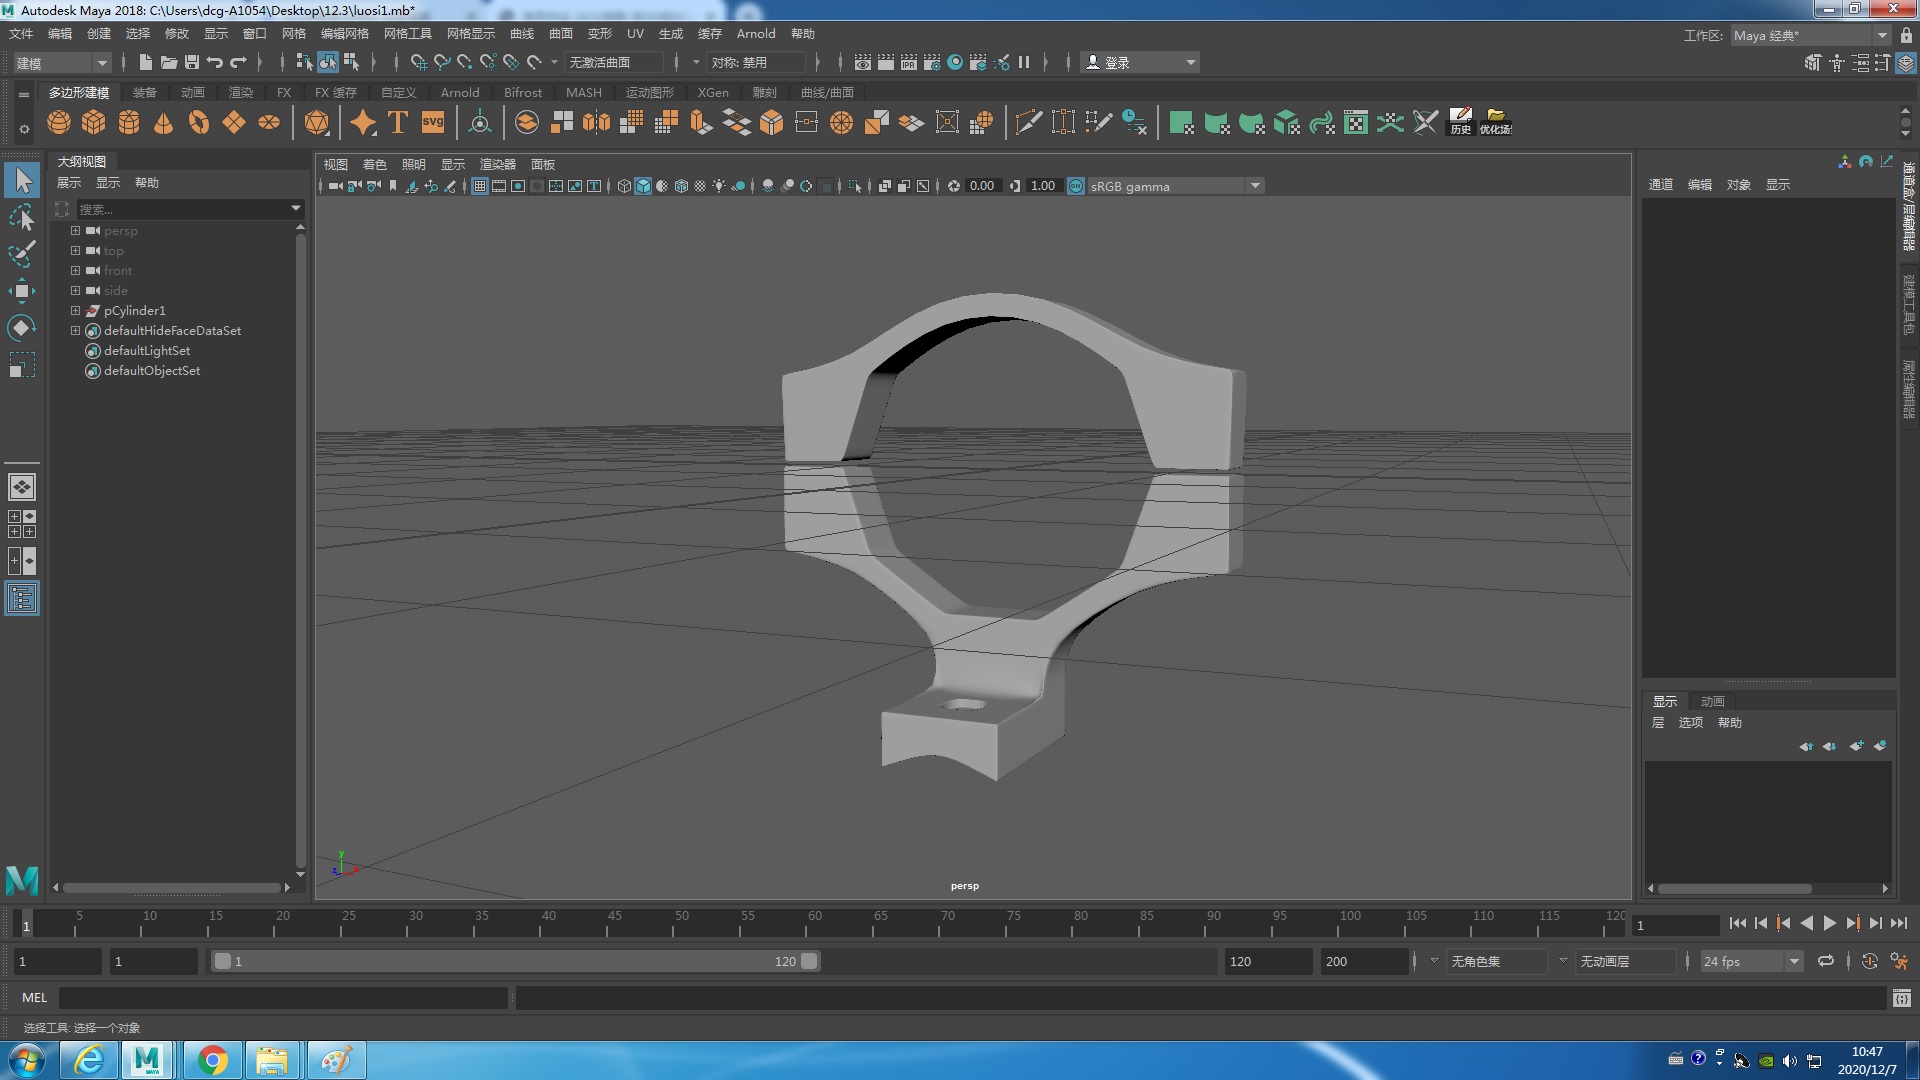Toggle textured display checker icon in viewport
The width and height of the screenshot is (1920, 1080).
(x=700, y=186)
